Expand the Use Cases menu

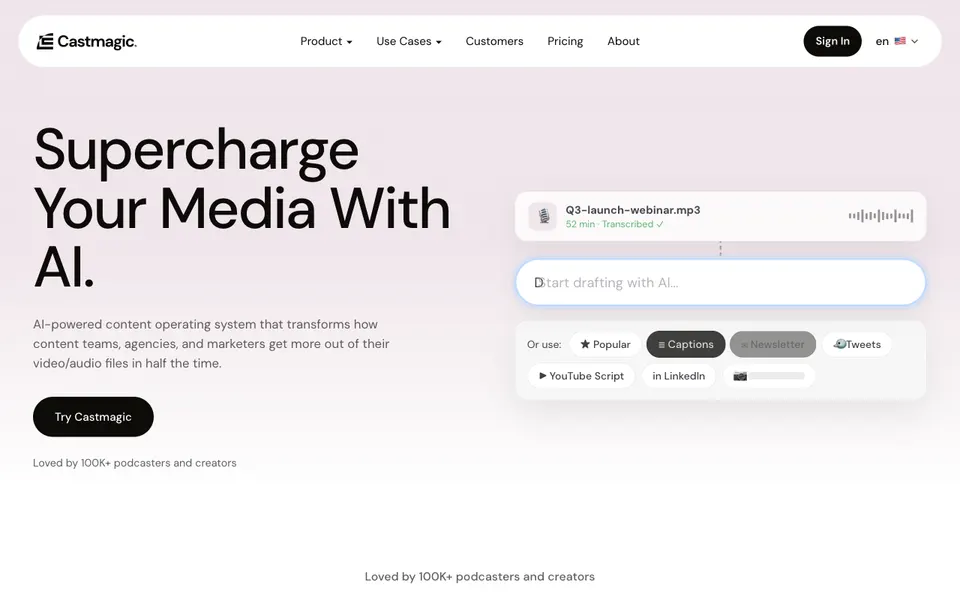[408, 41]
